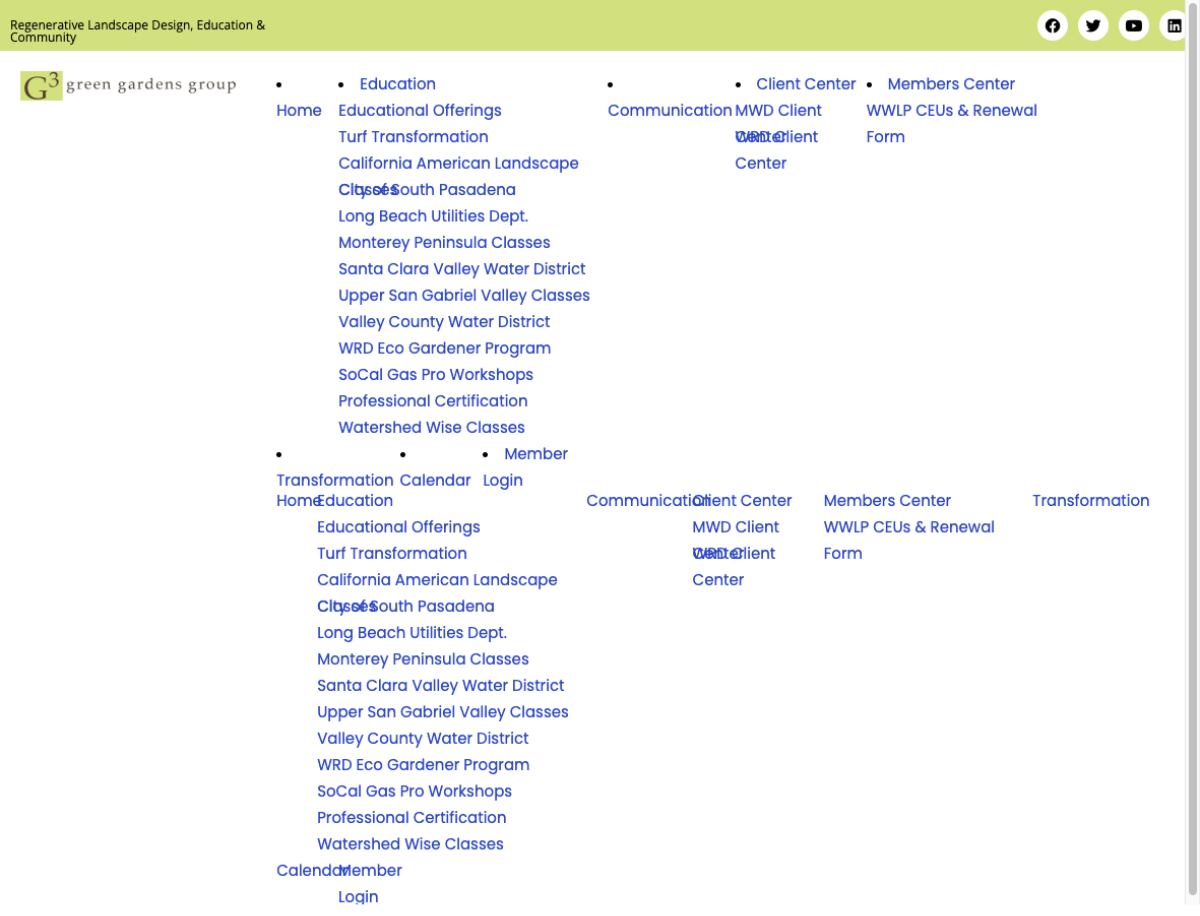Open Turf Transformation in unbulleted duplicate menu
Viewport: 1200px width, 916px height.
pyautogui.click(x=392, y=554)
